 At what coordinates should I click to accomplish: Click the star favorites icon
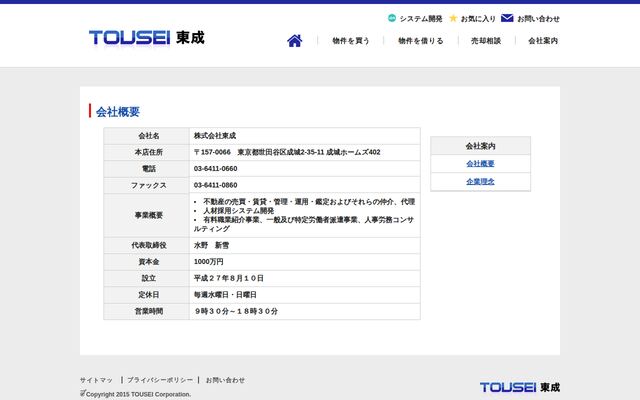coord(453,18)
